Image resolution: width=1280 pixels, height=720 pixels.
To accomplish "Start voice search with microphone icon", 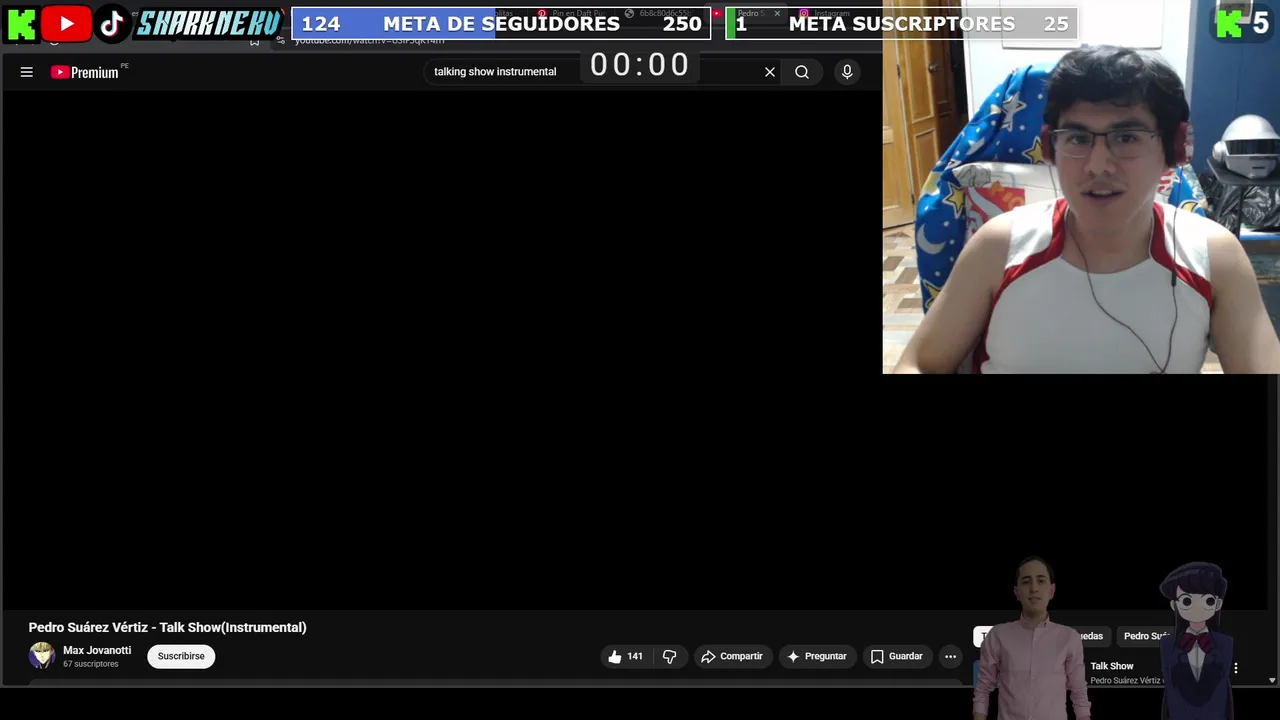I will [x=847, y=72].
